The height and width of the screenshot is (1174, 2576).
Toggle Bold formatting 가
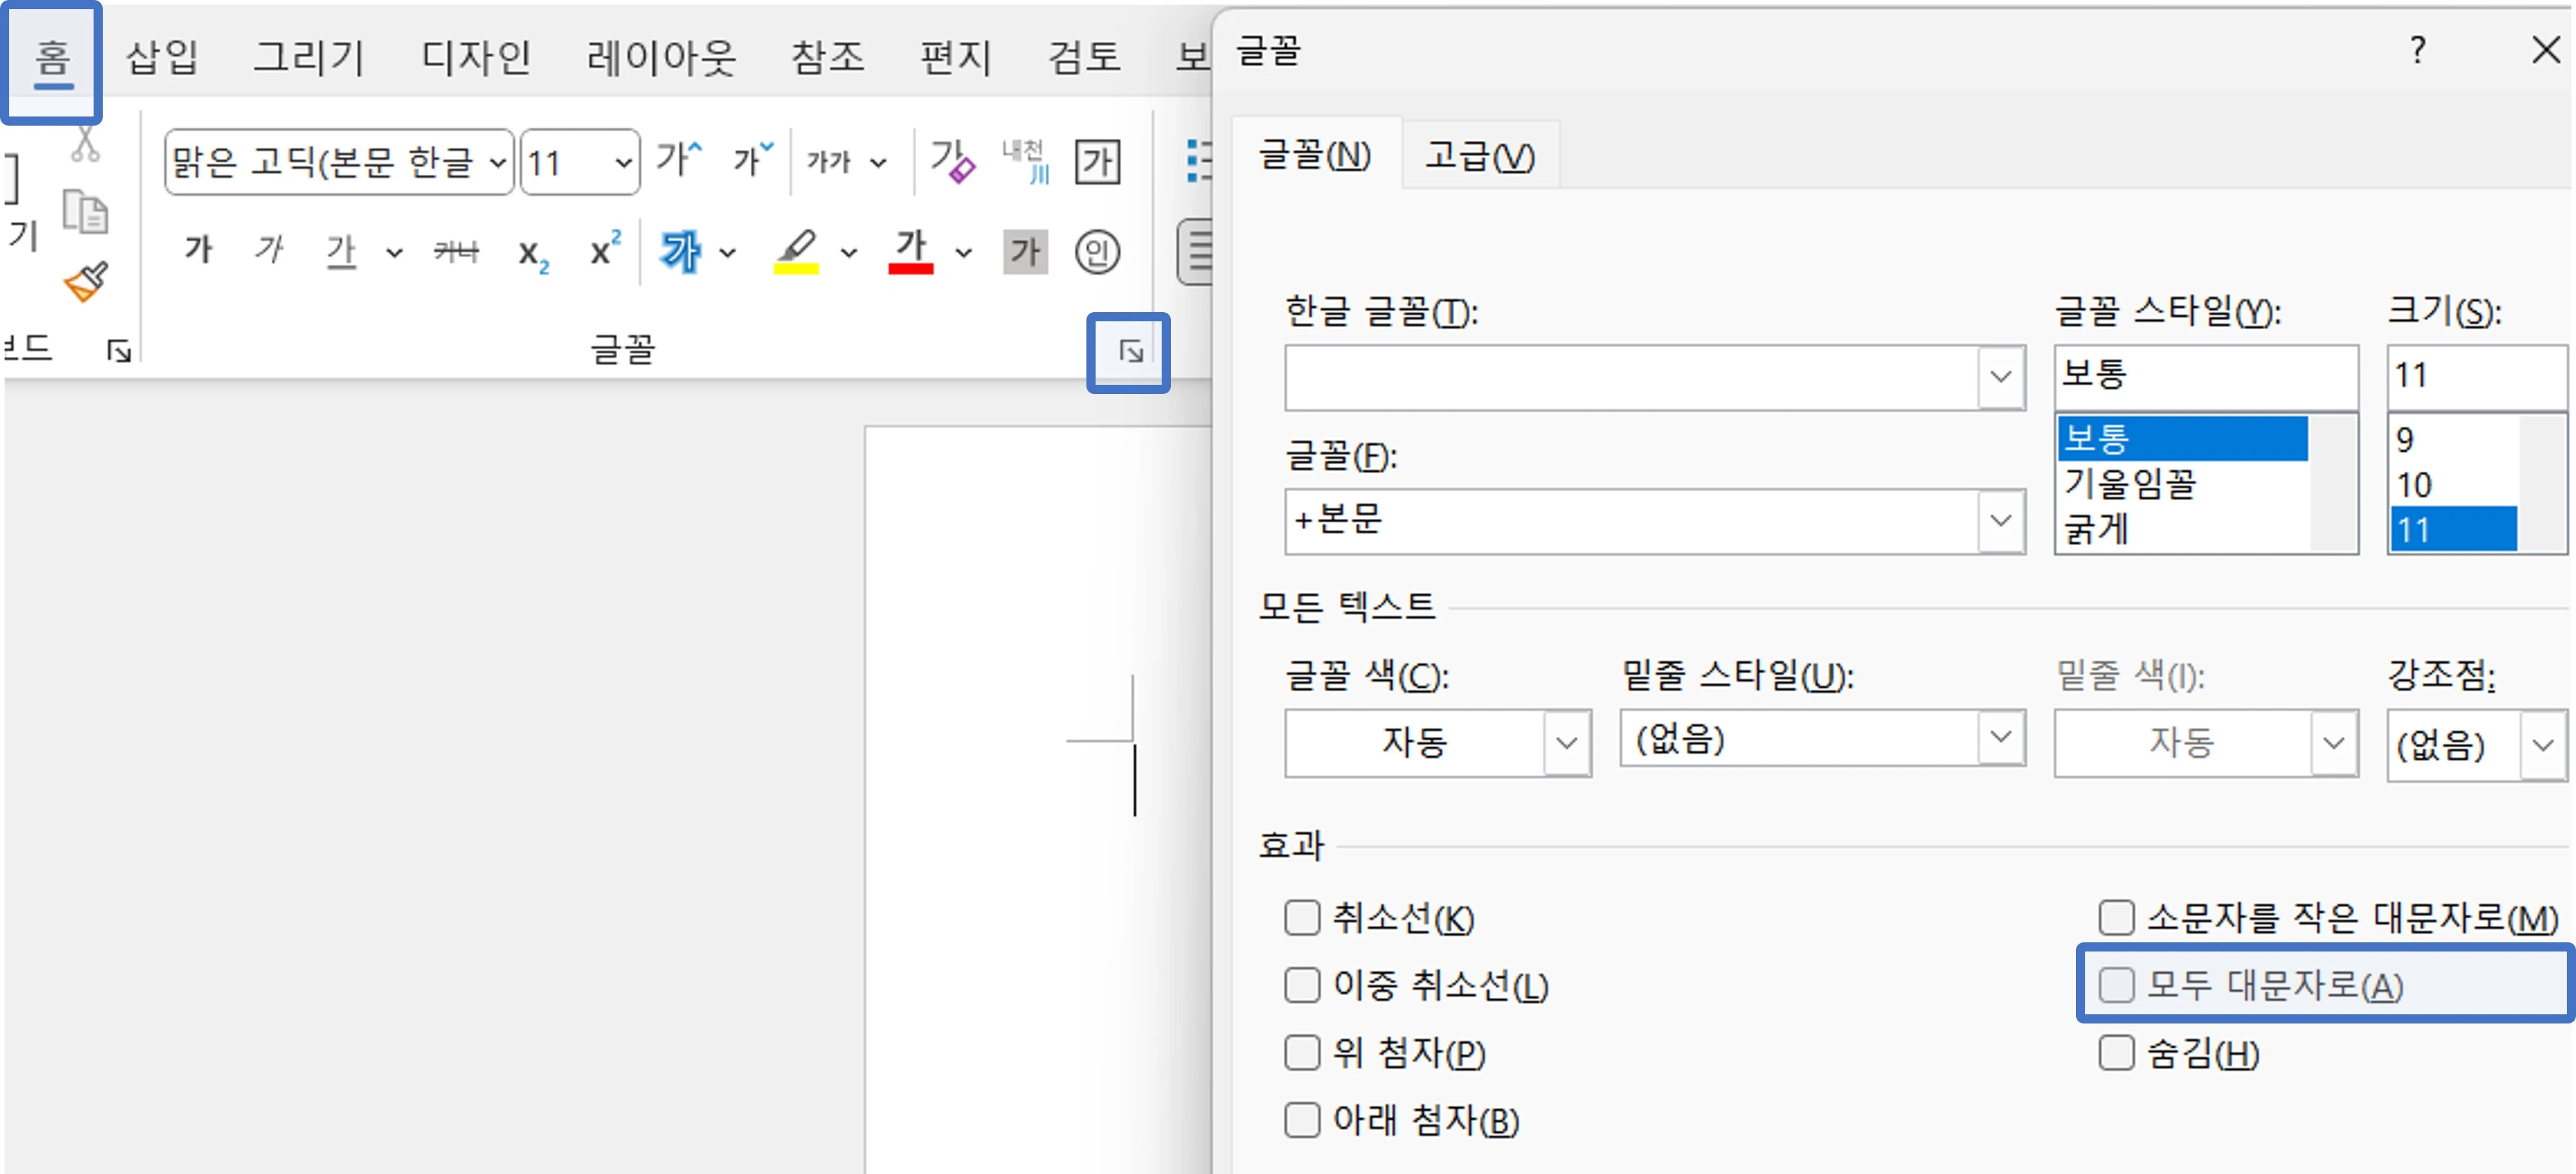(198, 250)
